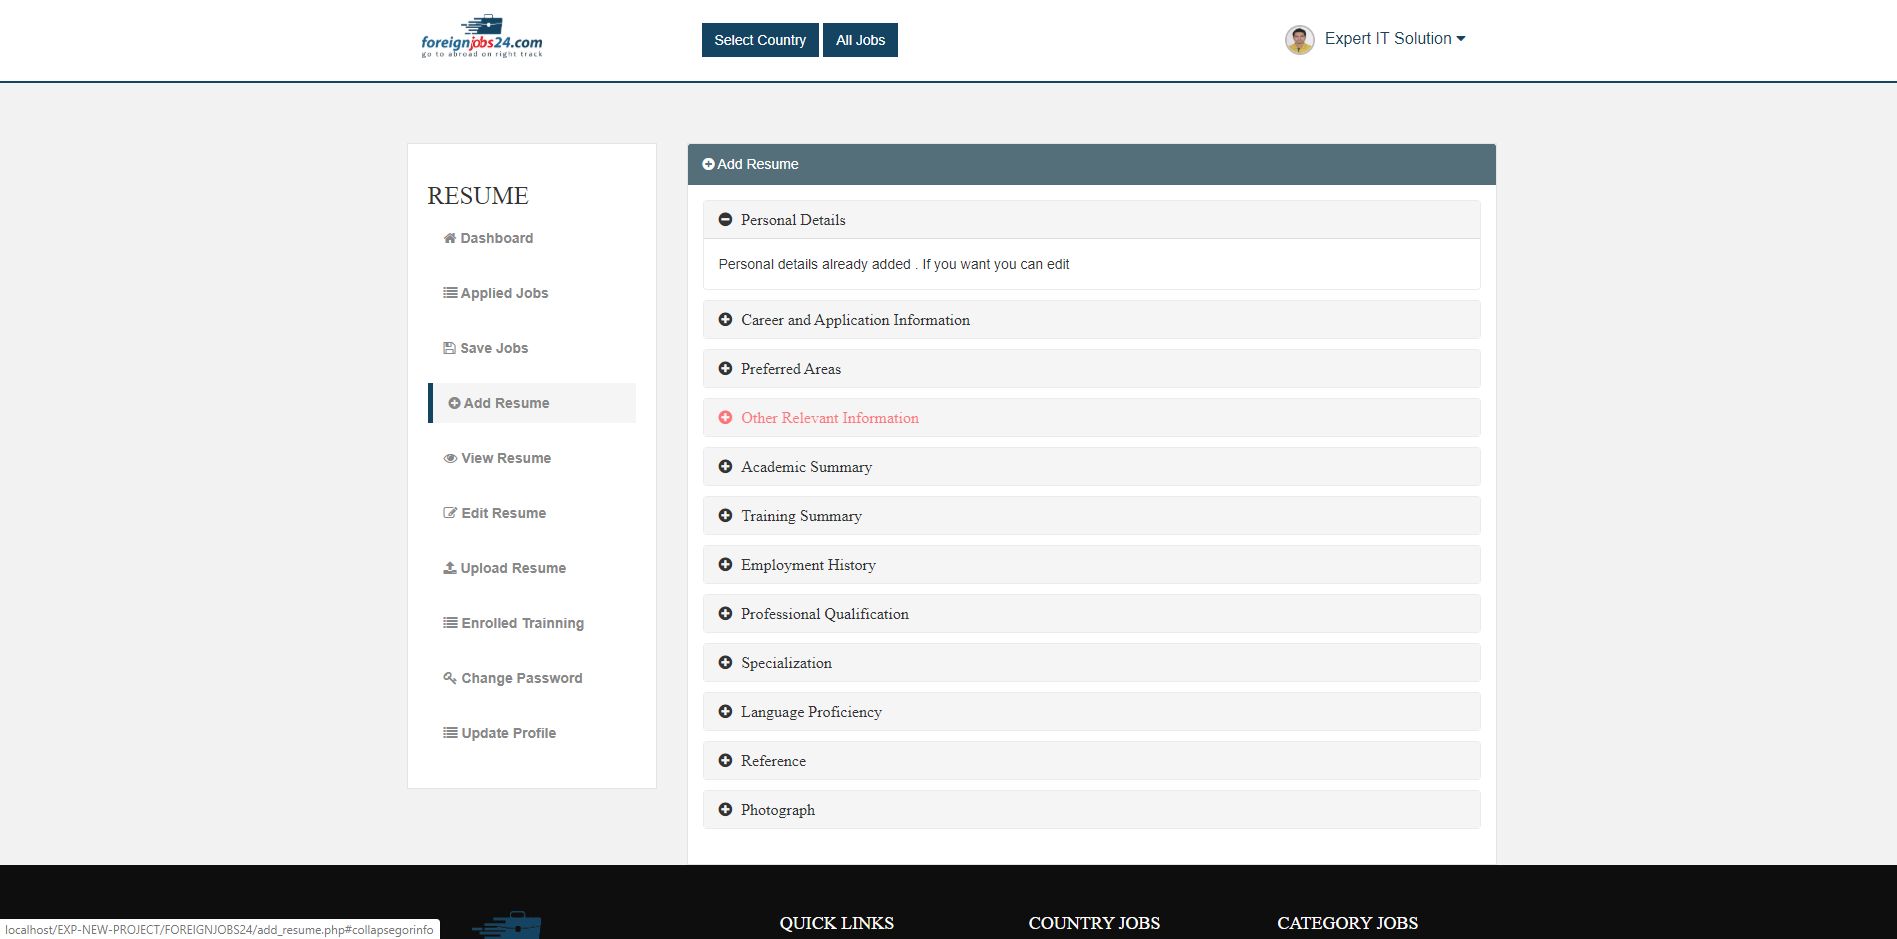This screenshot has height=939, width=1897.
Task: Go to All Jobs
Action: coord(860,40)
